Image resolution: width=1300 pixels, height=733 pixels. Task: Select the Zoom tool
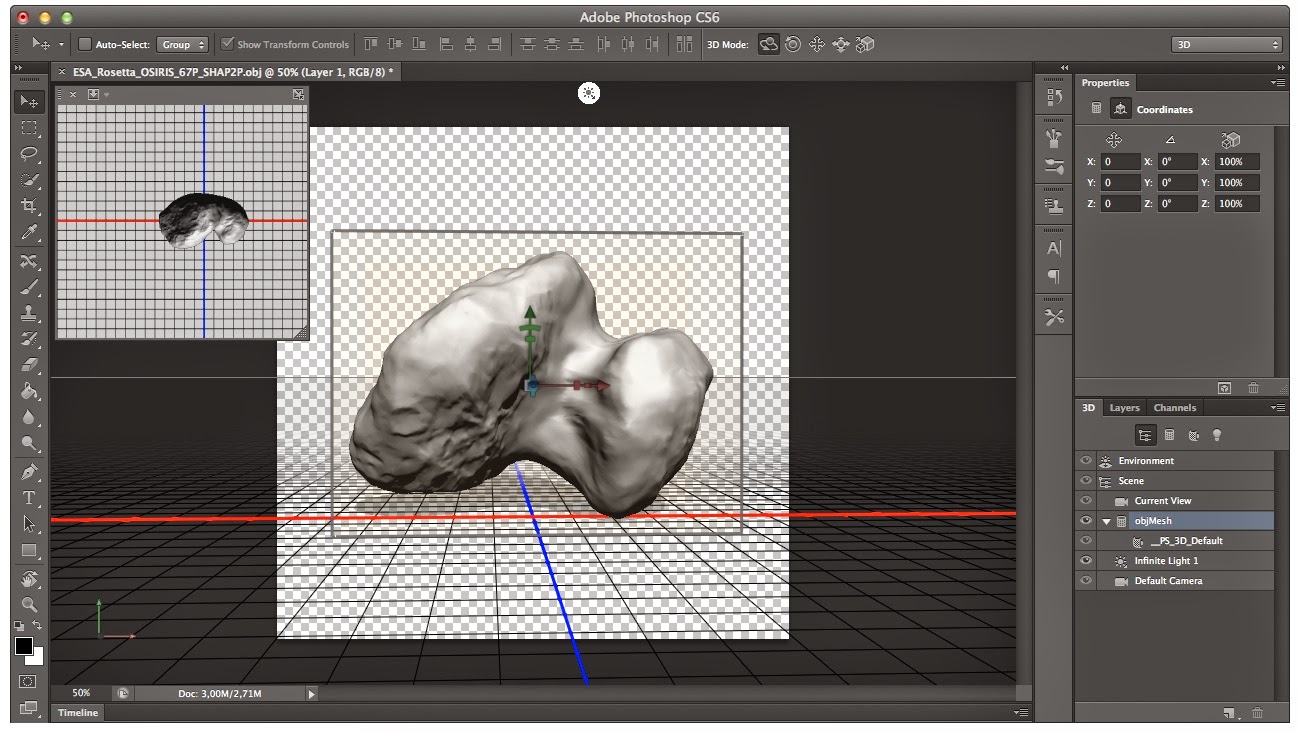click(x=29, y=605)
